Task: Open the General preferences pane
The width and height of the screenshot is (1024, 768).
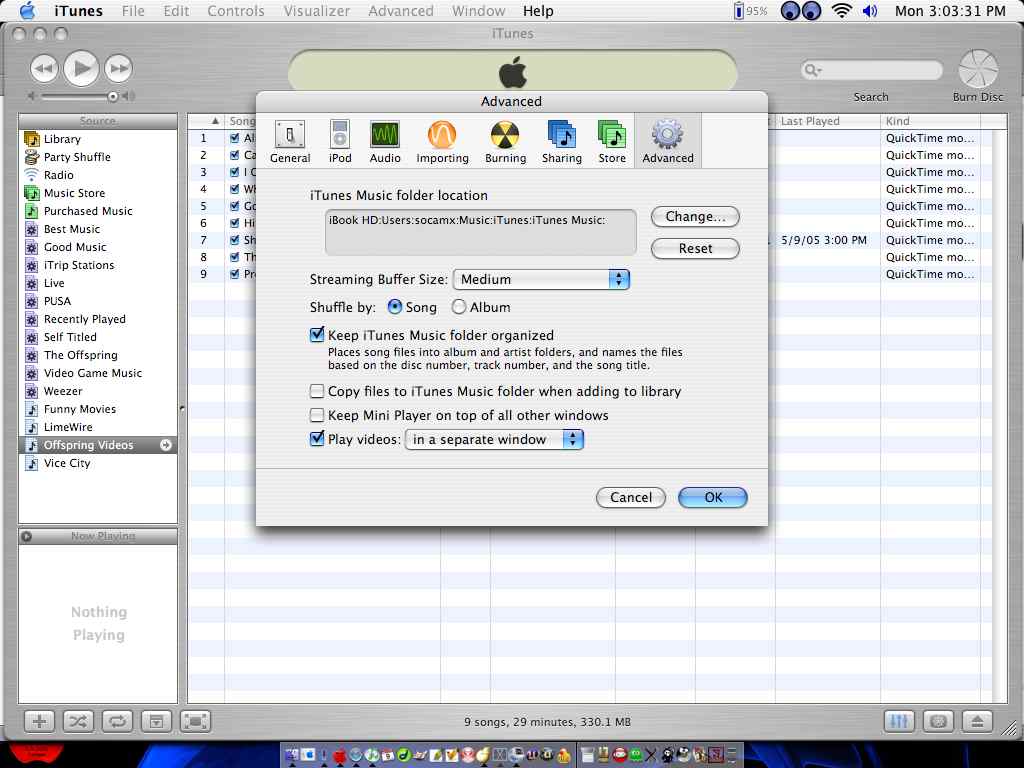Action: (290, 142)
